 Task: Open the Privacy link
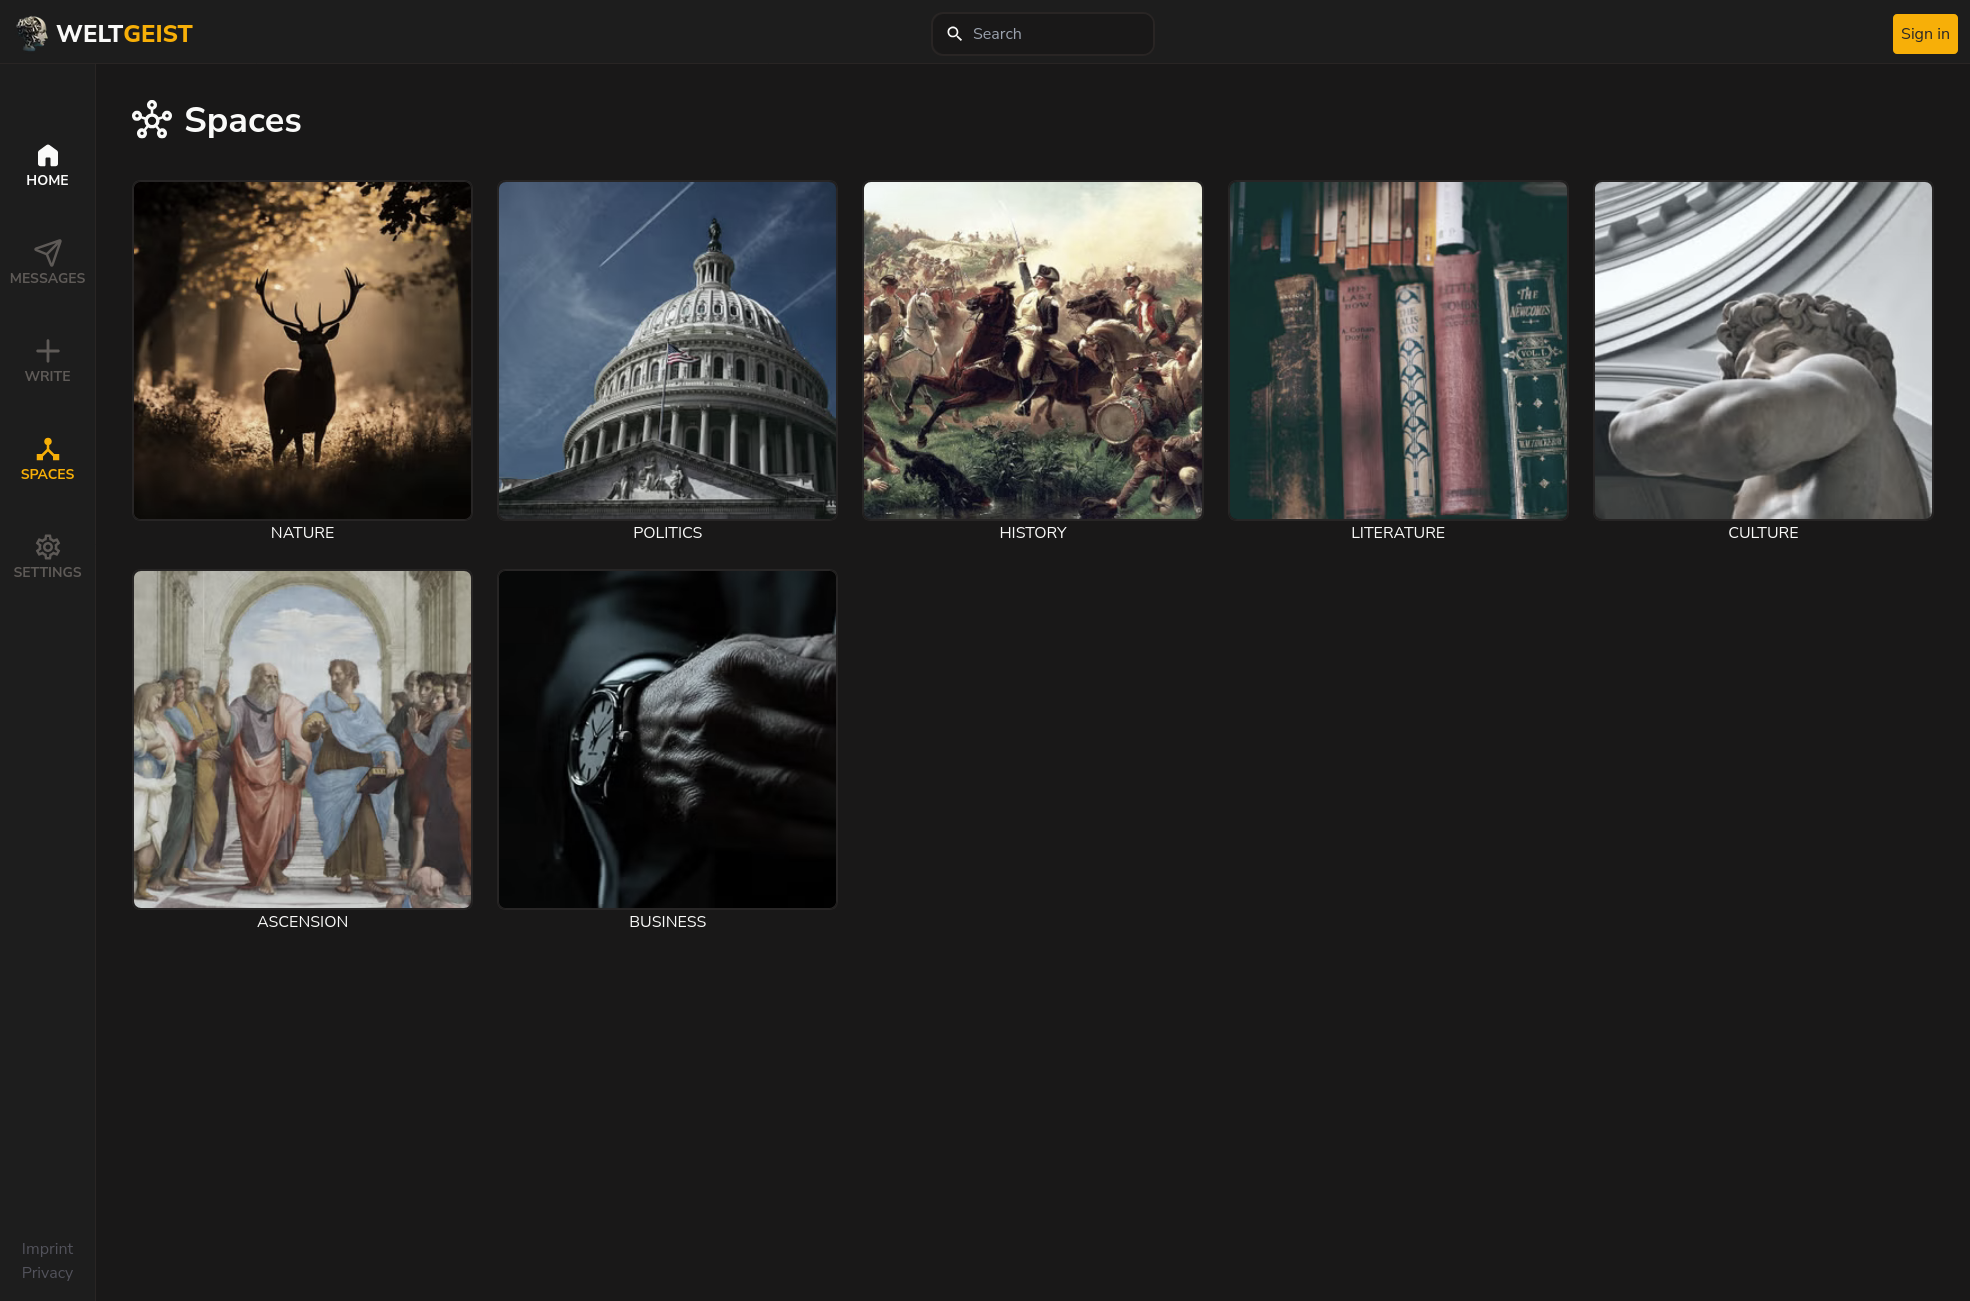47,1273
